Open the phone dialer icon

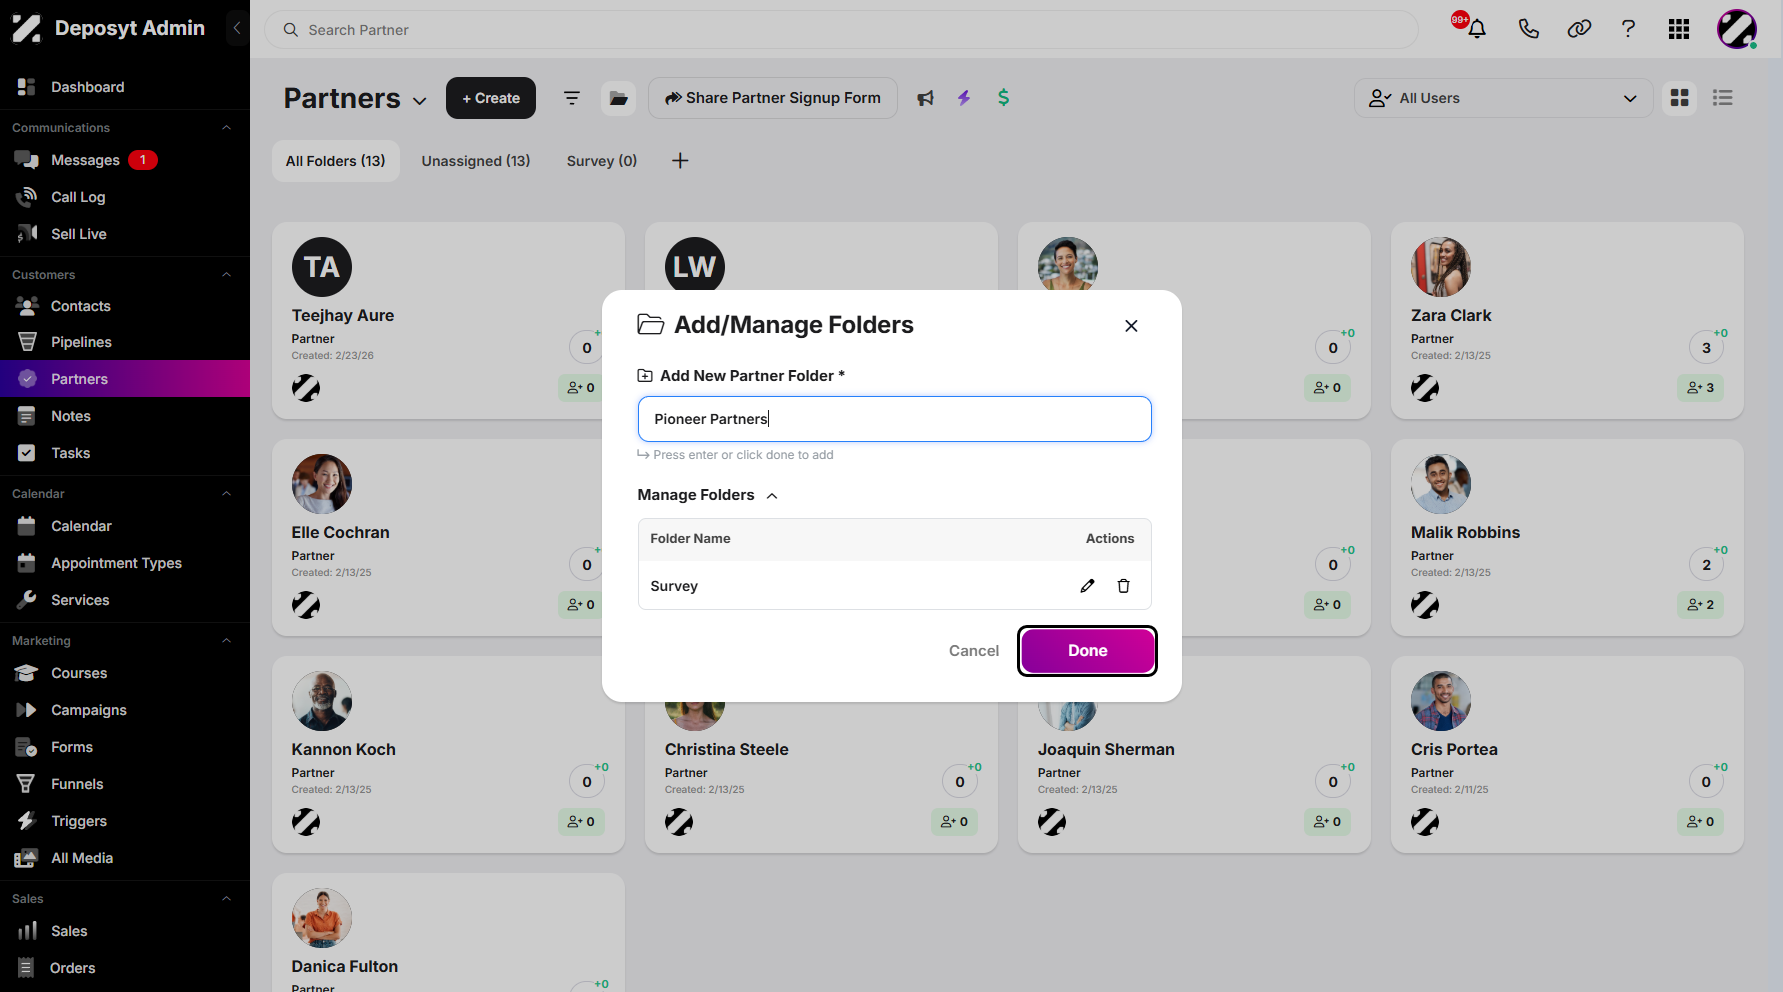[x=1528, y=29]
